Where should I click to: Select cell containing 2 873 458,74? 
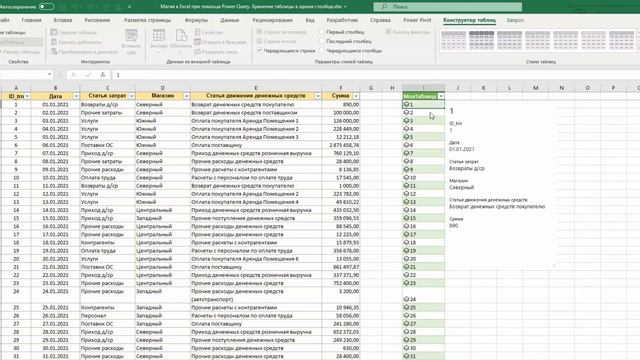pos(341,145)
